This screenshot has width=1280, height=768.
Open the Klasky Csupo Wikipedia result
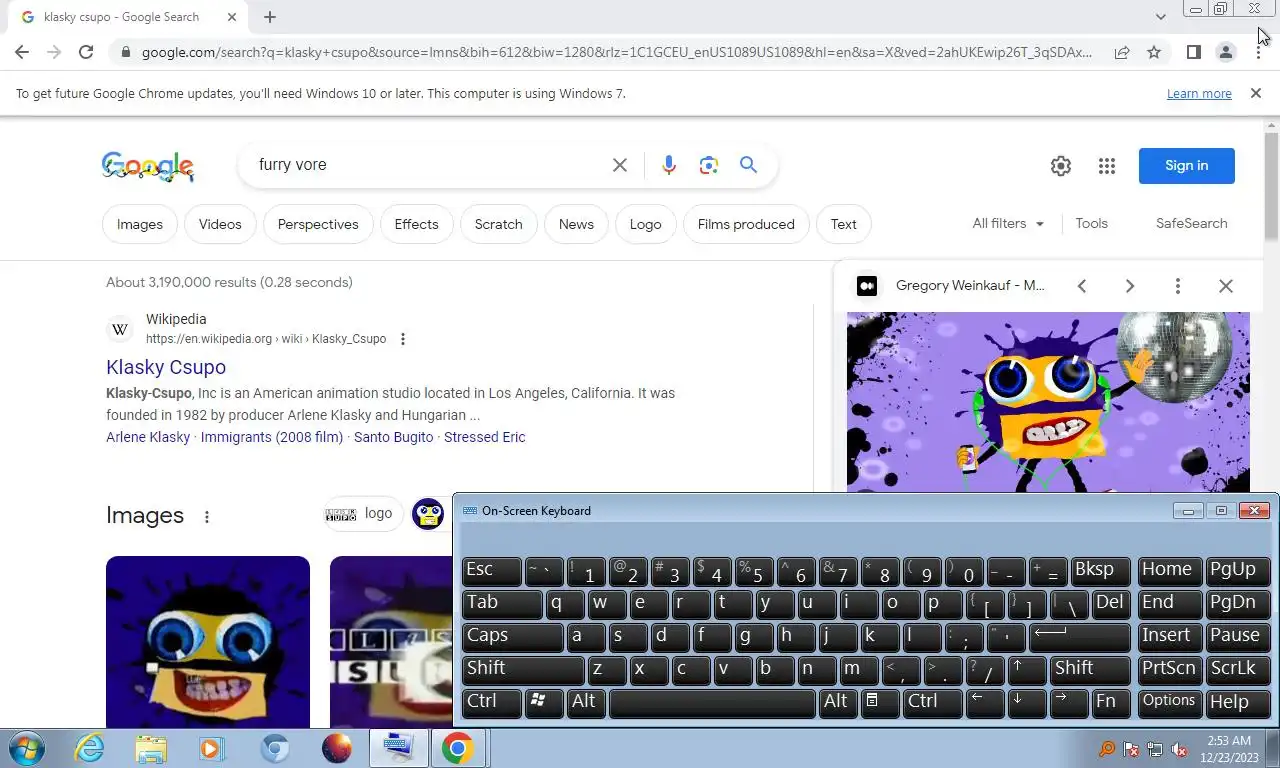click(166, 367)
